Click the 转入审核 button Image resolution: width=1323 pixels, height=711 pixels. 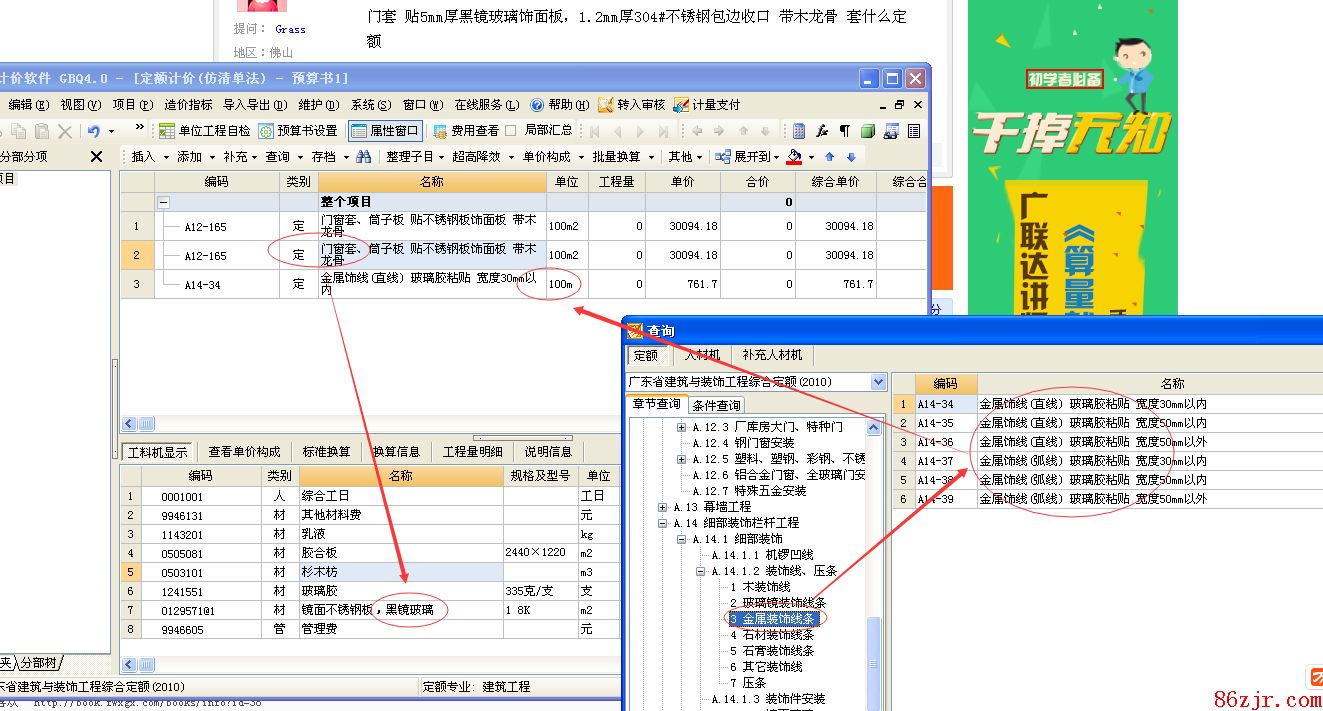[x=632, y=105]
